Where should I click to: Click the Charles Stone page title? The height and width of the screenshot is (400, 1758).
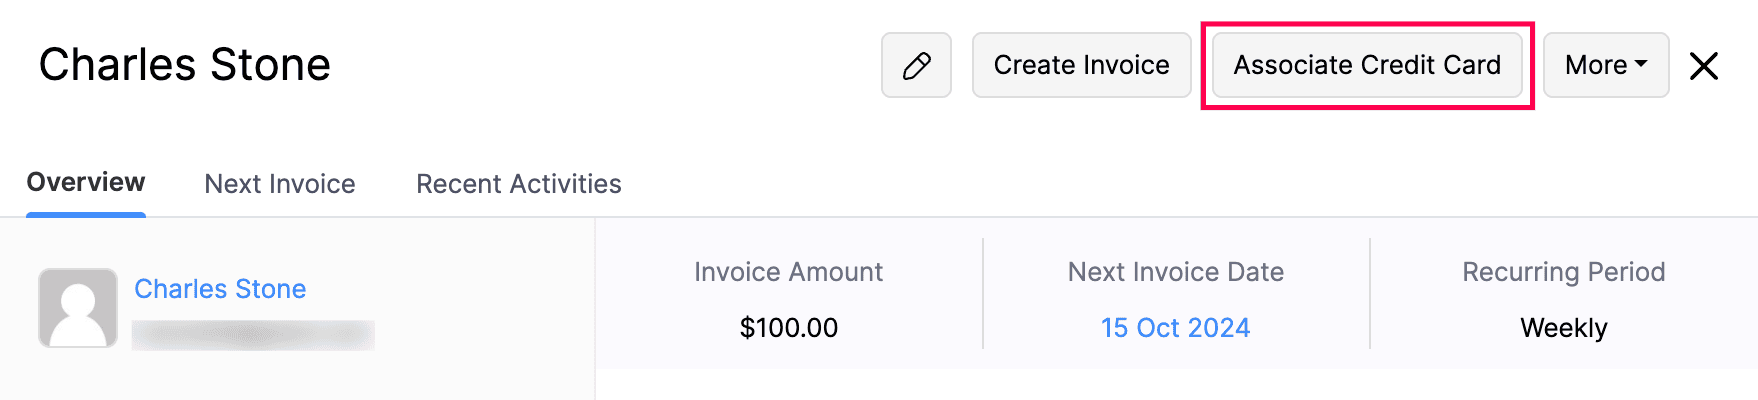pyautogui.click(x=185, y=65)
